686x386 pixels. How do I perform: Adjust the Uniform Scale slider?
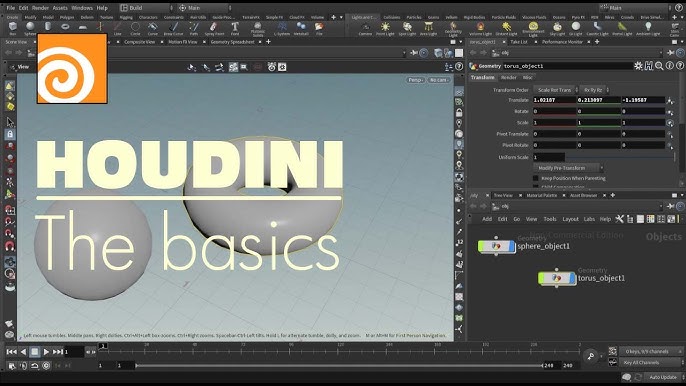coord(620,157)
